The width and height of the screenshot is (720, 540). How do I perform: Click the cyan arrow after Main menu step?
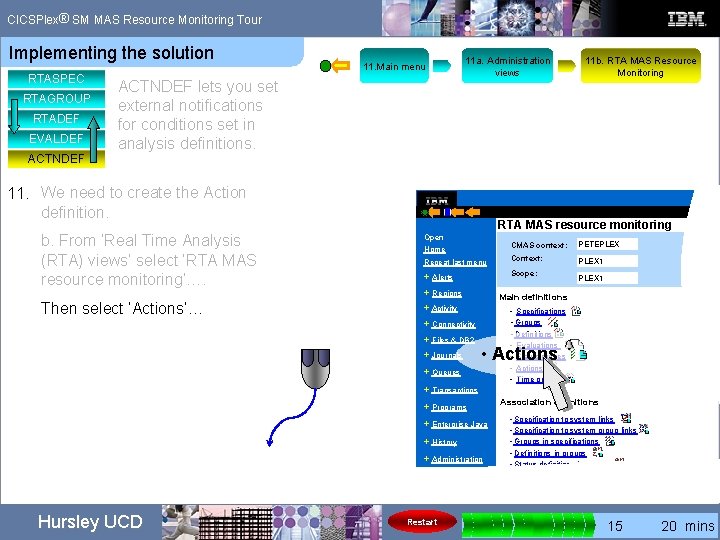(x=442, y=66)
